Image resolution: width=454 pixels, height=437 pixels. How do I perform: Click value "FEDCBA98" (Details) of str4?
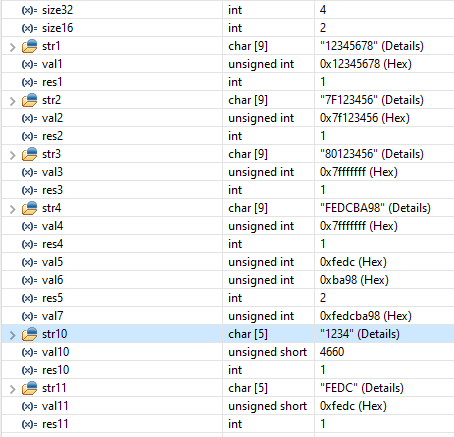(375, 208)
